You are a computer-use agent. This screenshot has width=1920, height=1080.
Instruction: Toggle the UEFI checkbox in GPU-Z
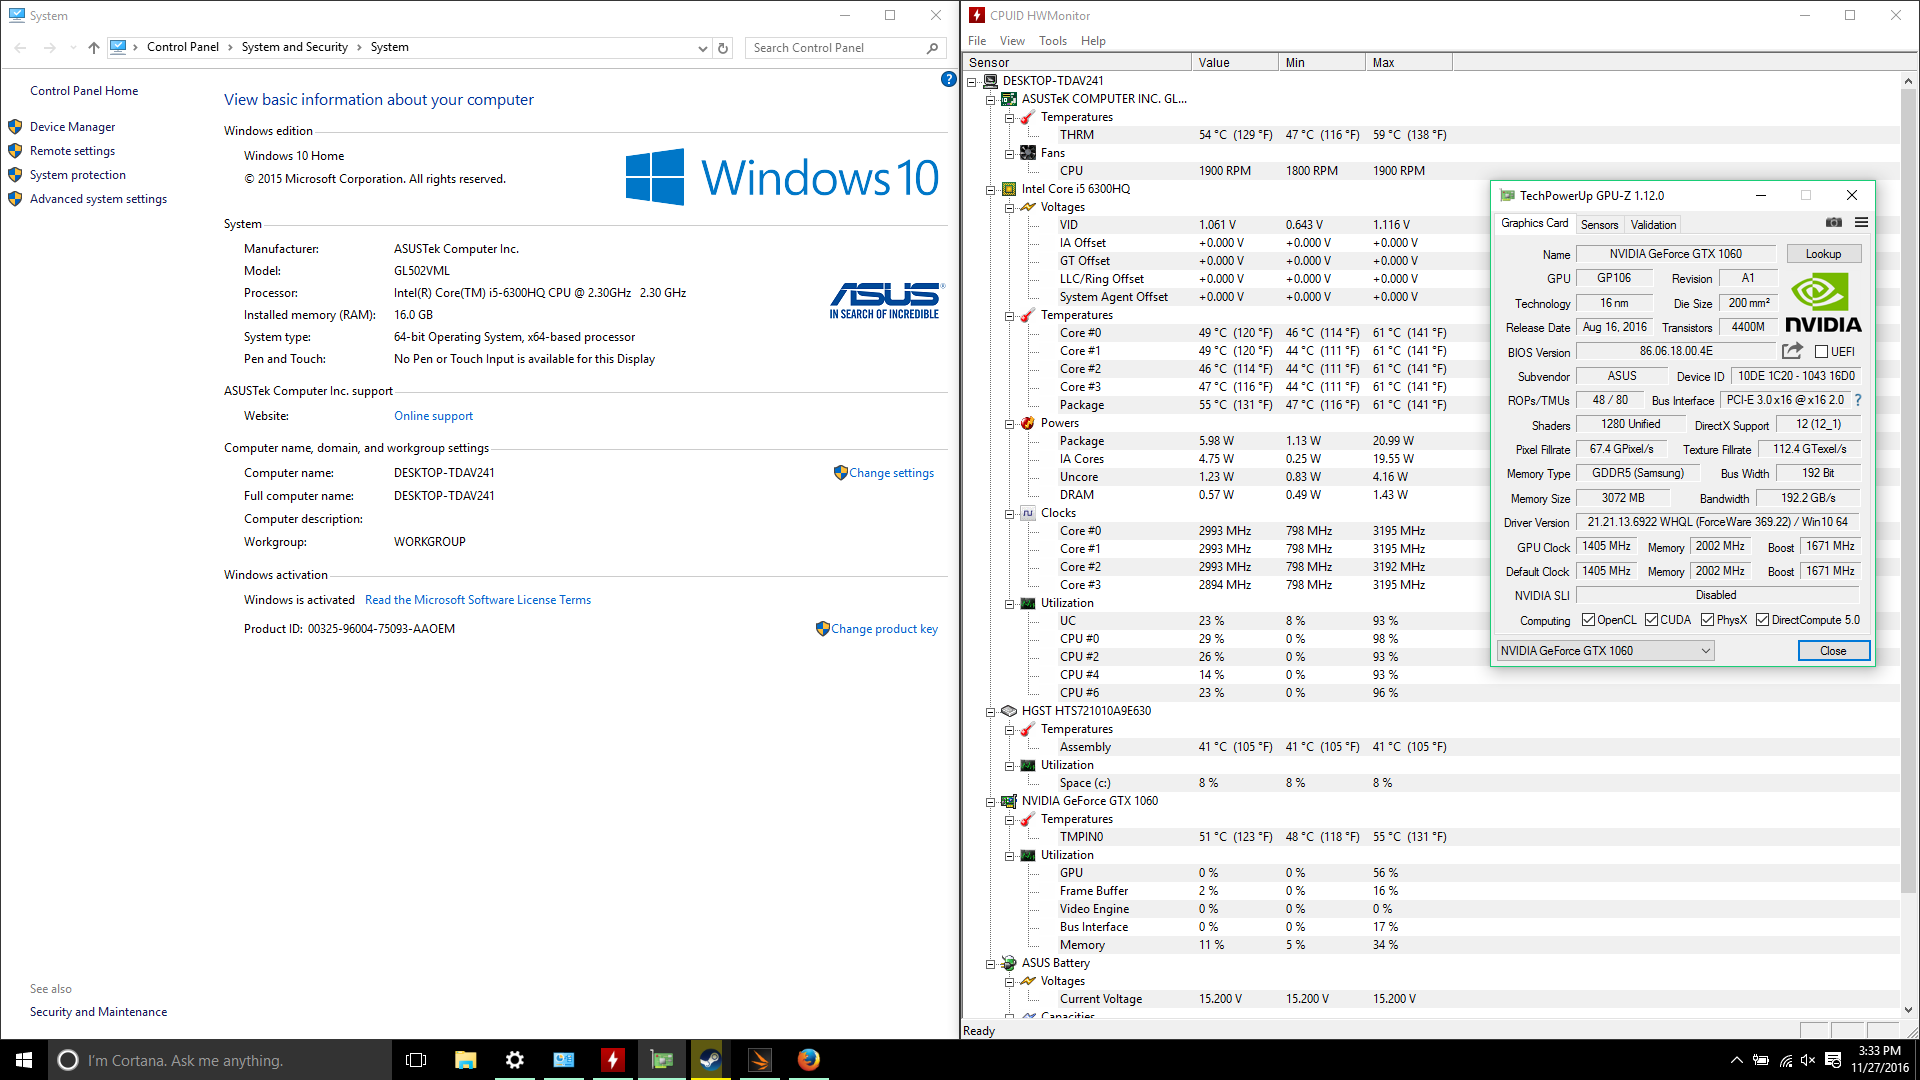tap(1821, 352)
